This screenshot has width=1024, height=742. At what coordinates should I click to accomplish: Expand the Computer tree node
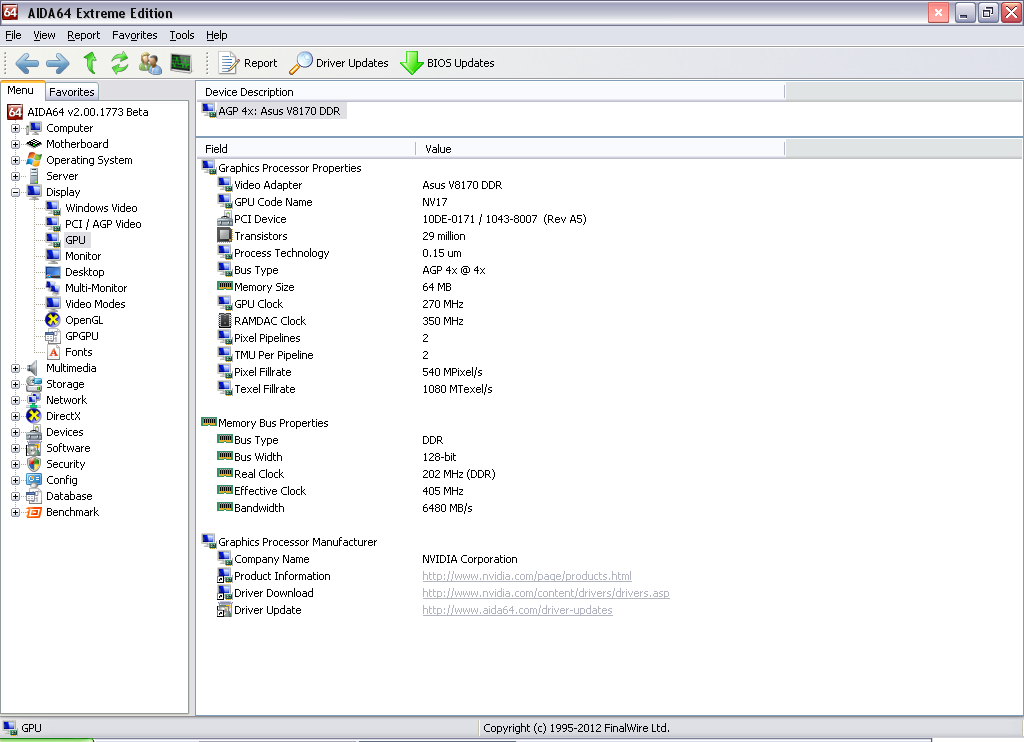tap(16, 129)
